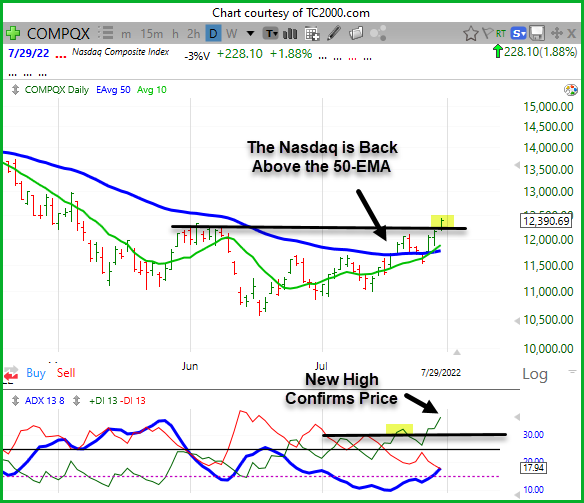584x503 pixels.
Task: Select the pencil drawing tool
Action: [334, 34]
